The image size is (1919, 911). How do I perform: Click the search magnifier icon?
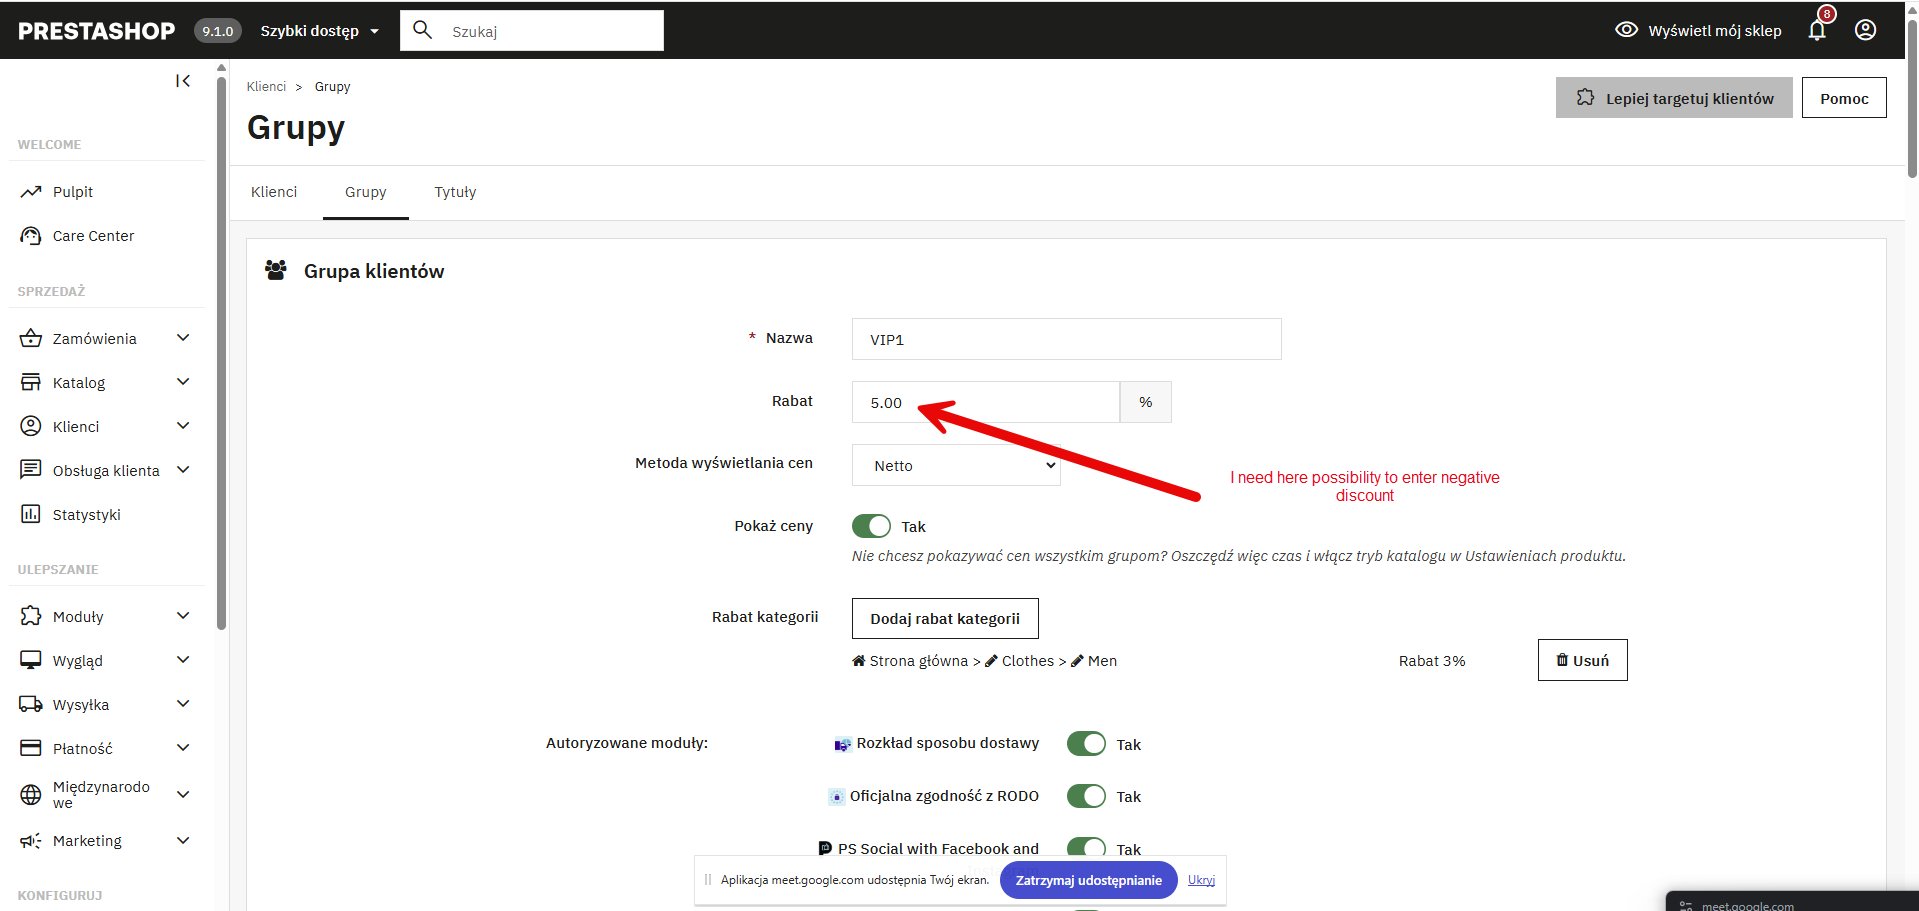[423, 30]
